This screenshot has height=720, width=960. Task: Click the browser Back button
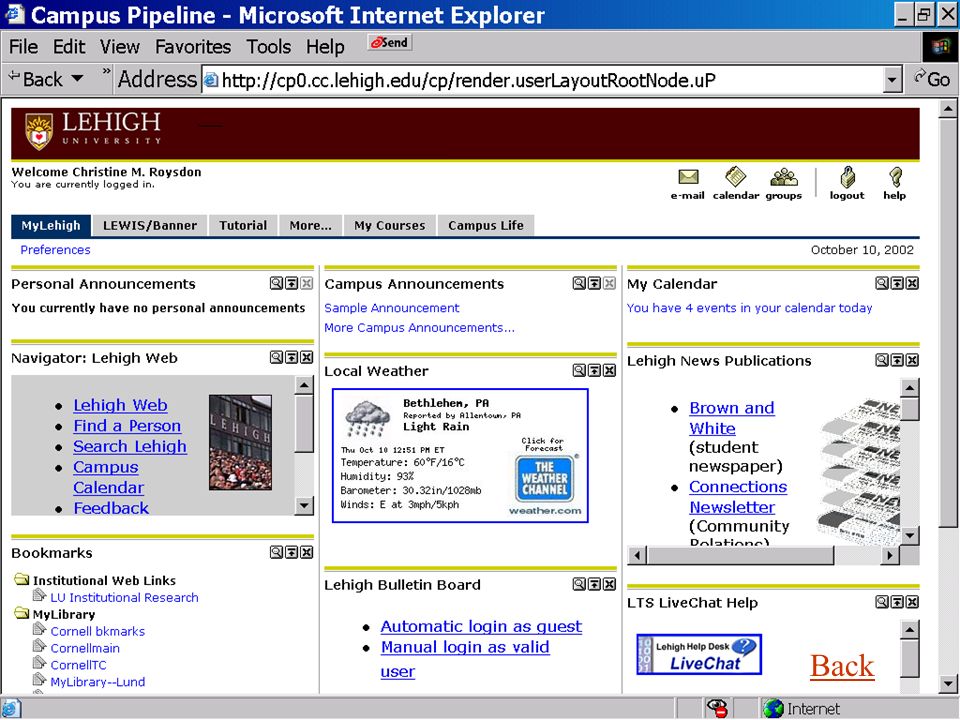click(x=36, y=79)
